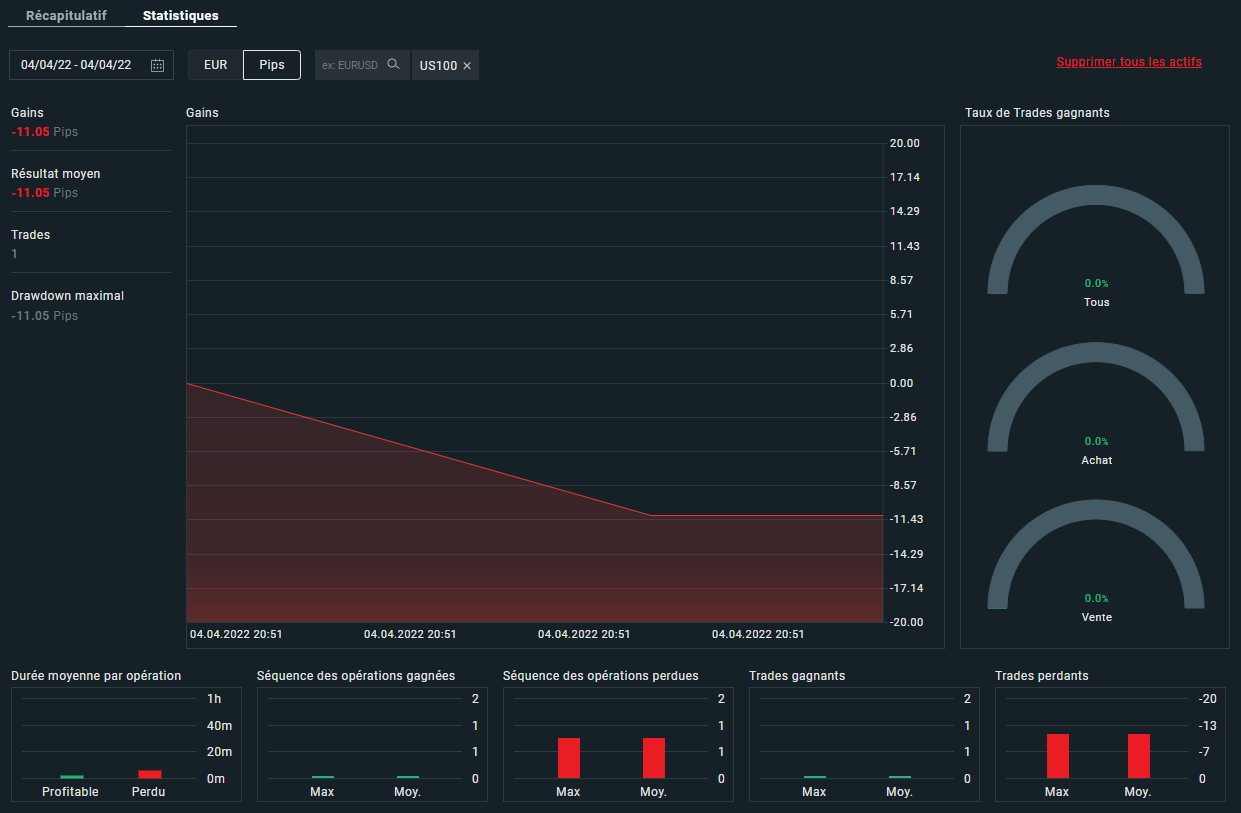Click the red Perdu duration bar
This screenshot has width=1241, height=813.
click(x=149, y=774)
